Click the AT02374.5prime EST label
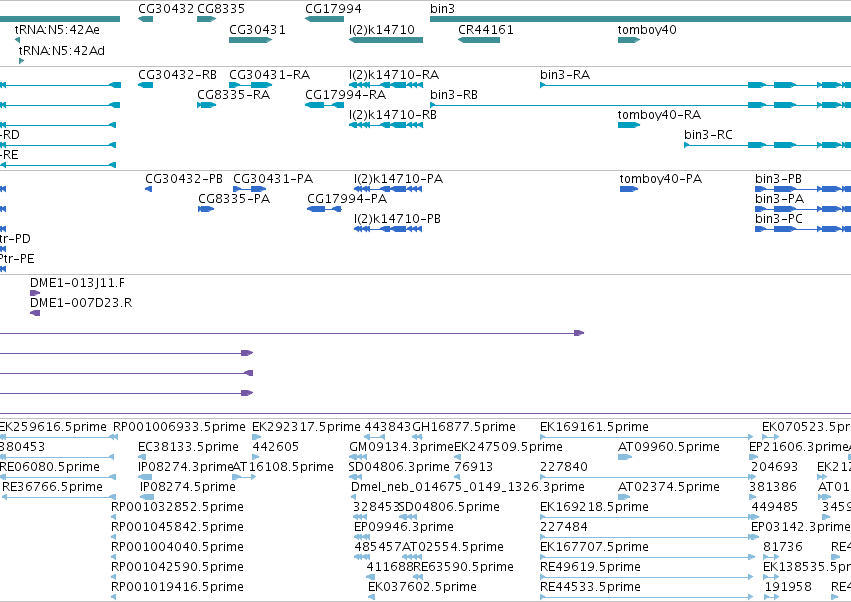 point(669,487)
